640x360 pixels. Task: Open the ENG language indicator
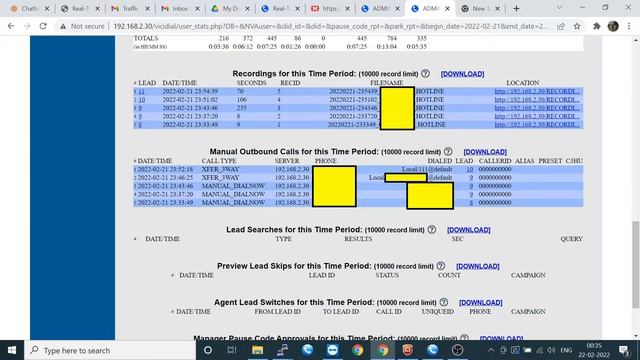[566, 350]
